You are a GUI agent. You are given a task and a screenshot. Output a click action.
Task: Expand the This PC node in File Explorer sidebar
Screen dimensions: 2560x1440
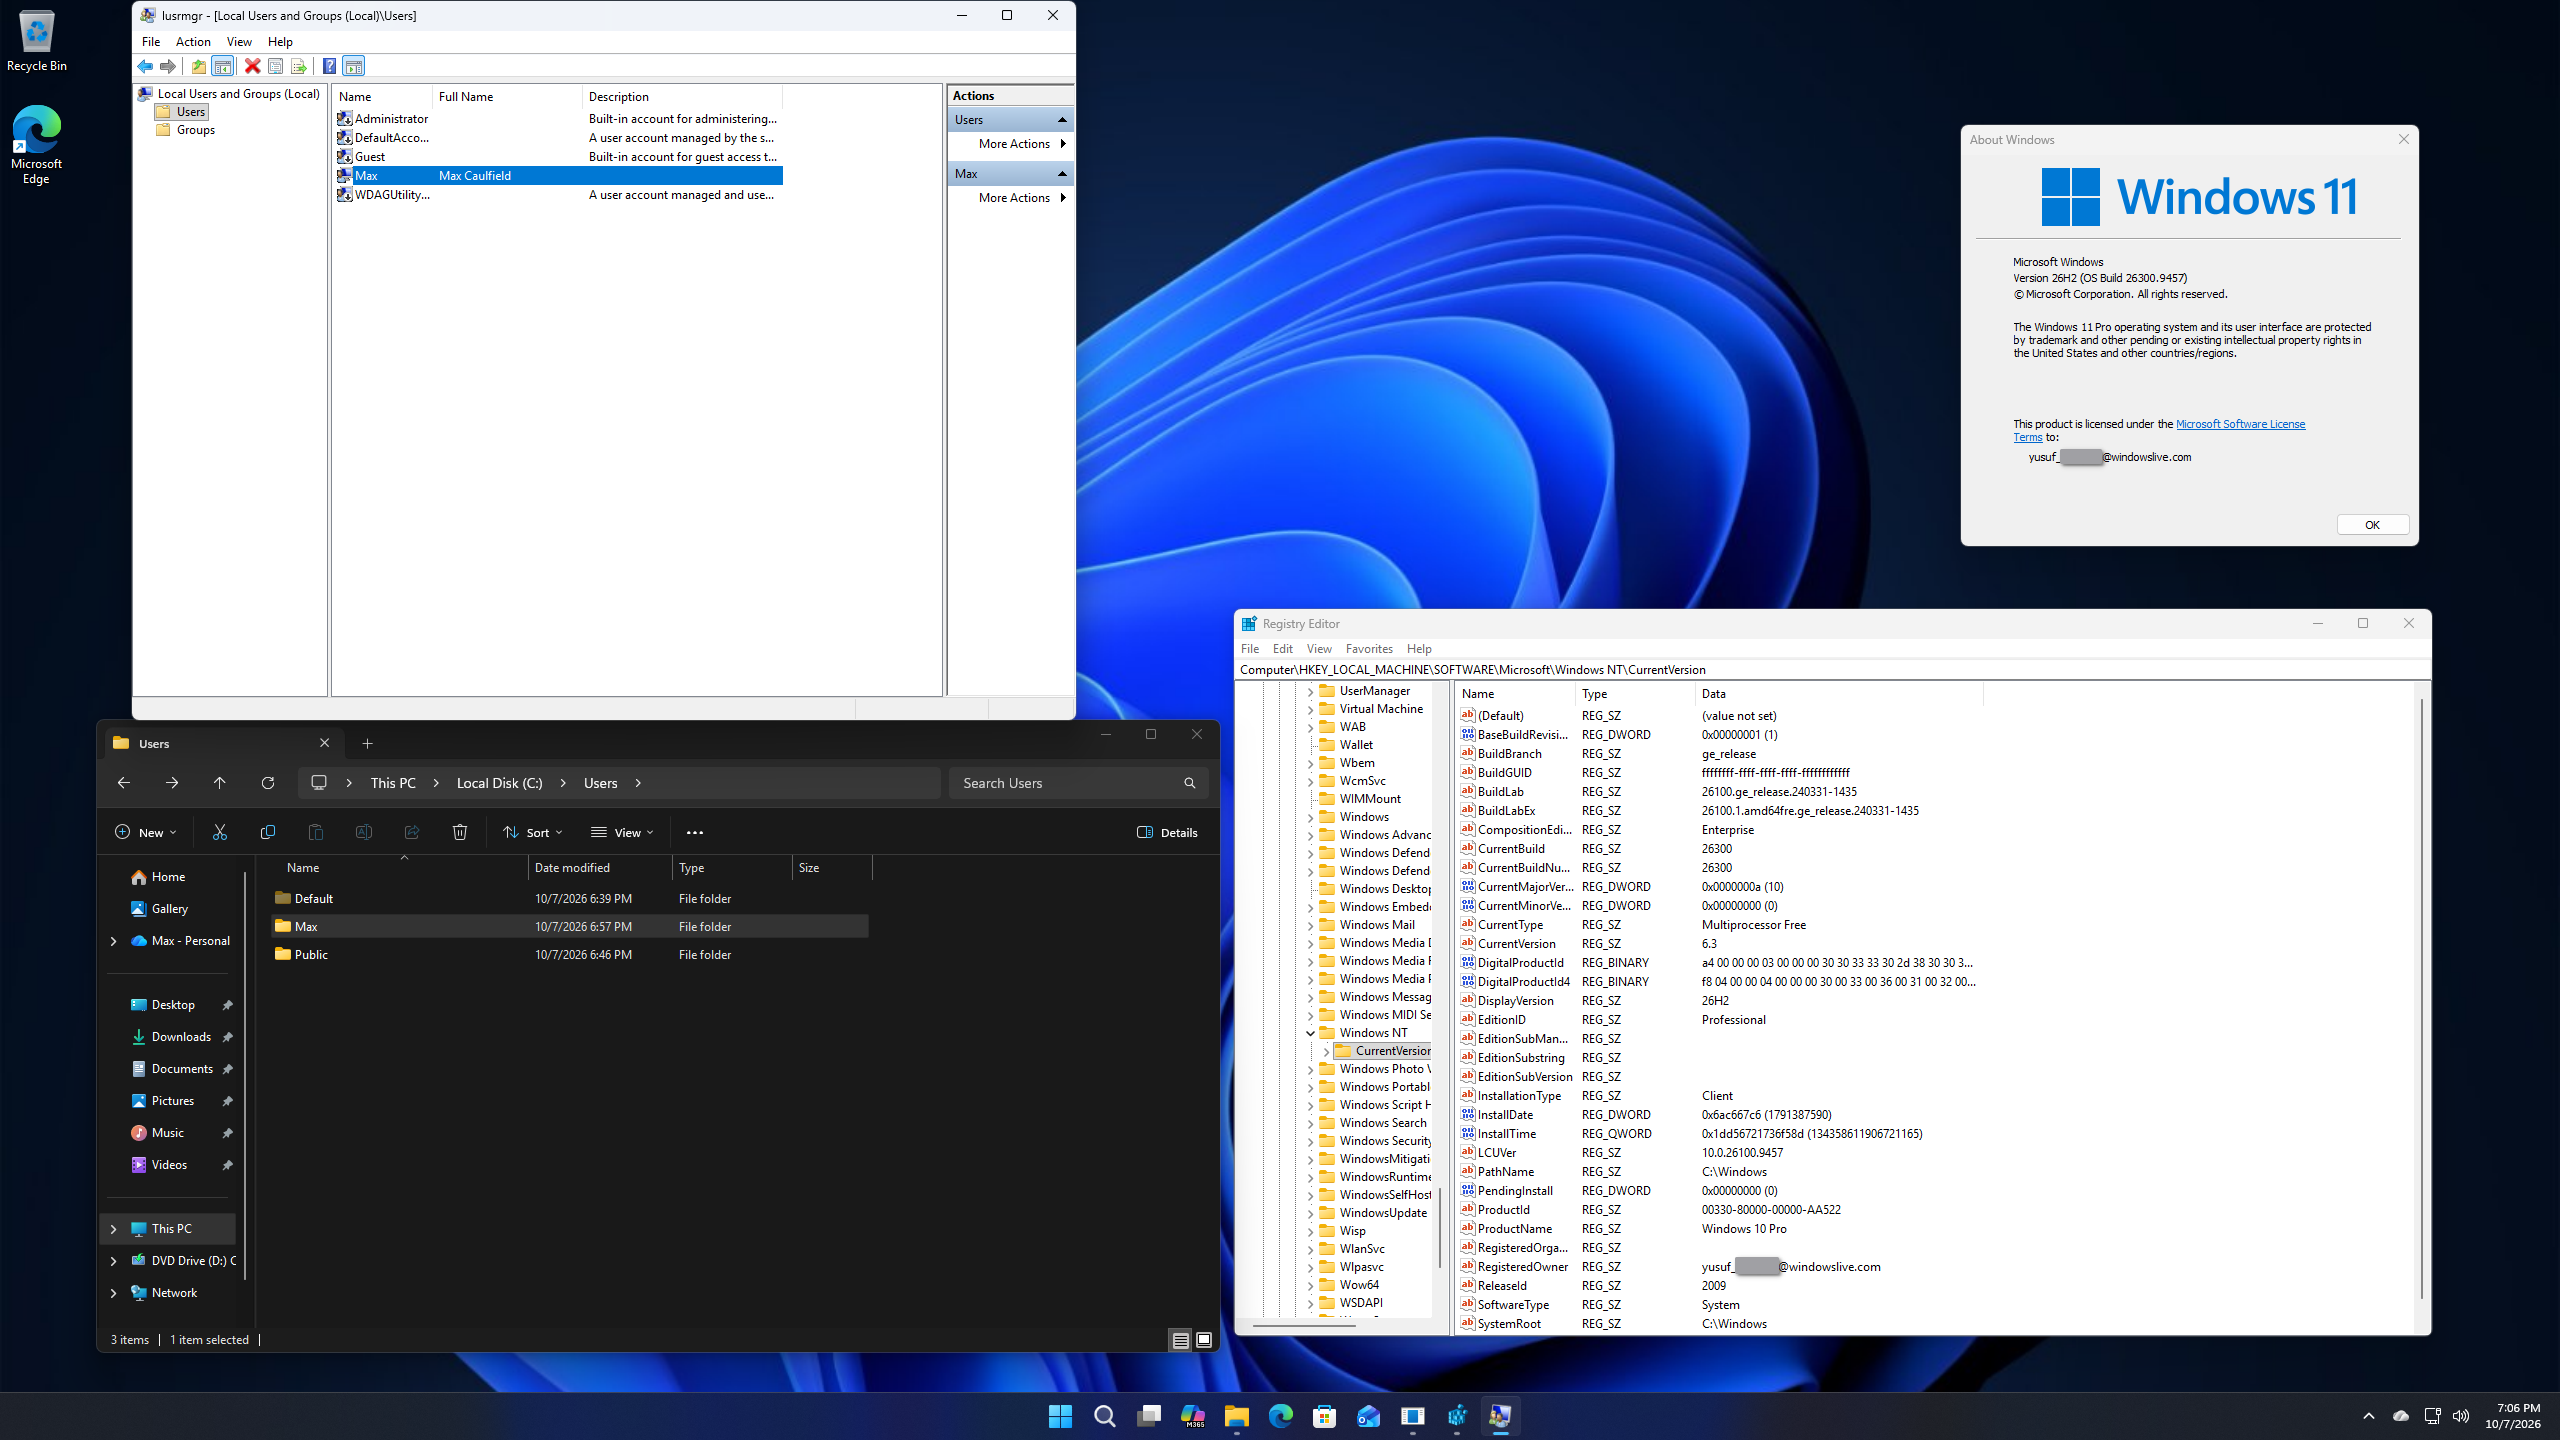[113, 1229]
